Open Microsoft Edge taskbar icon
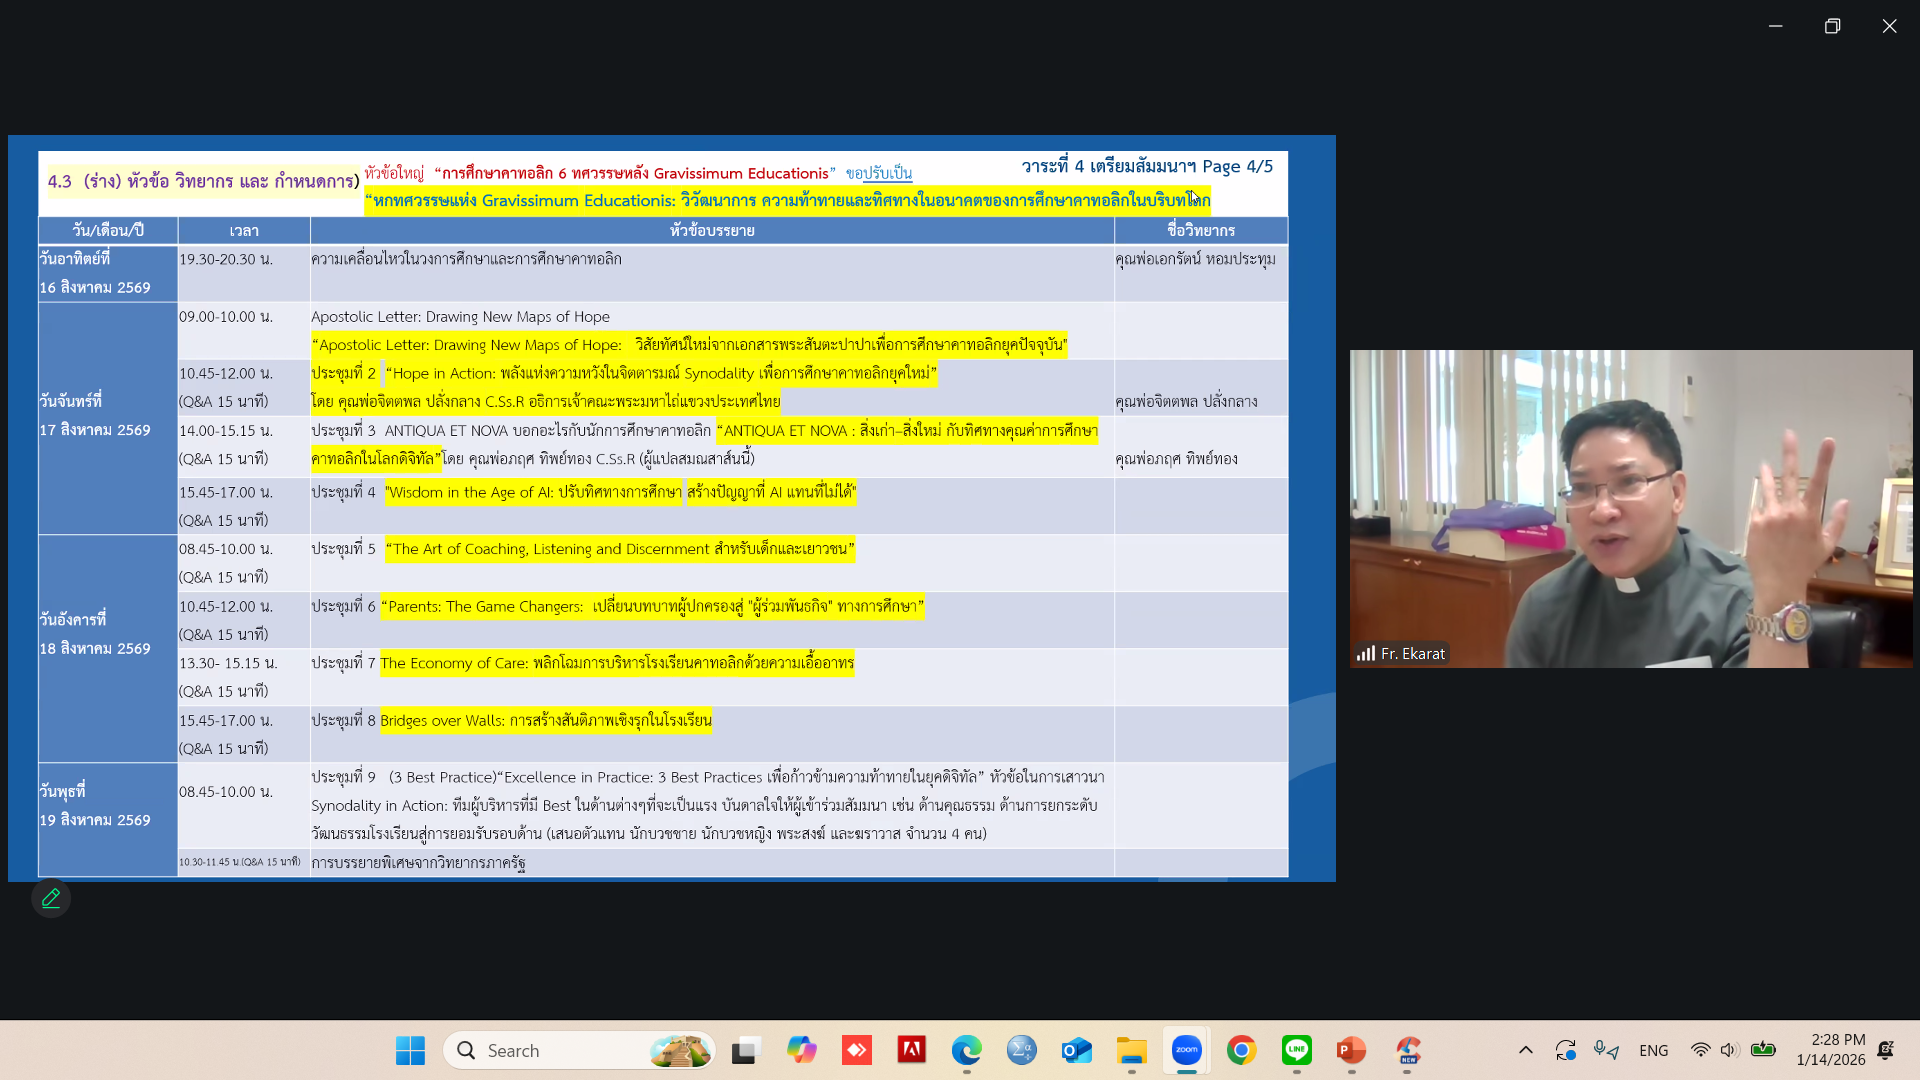Screen dimensions: 1920x1080 [x=966, y=1050]
